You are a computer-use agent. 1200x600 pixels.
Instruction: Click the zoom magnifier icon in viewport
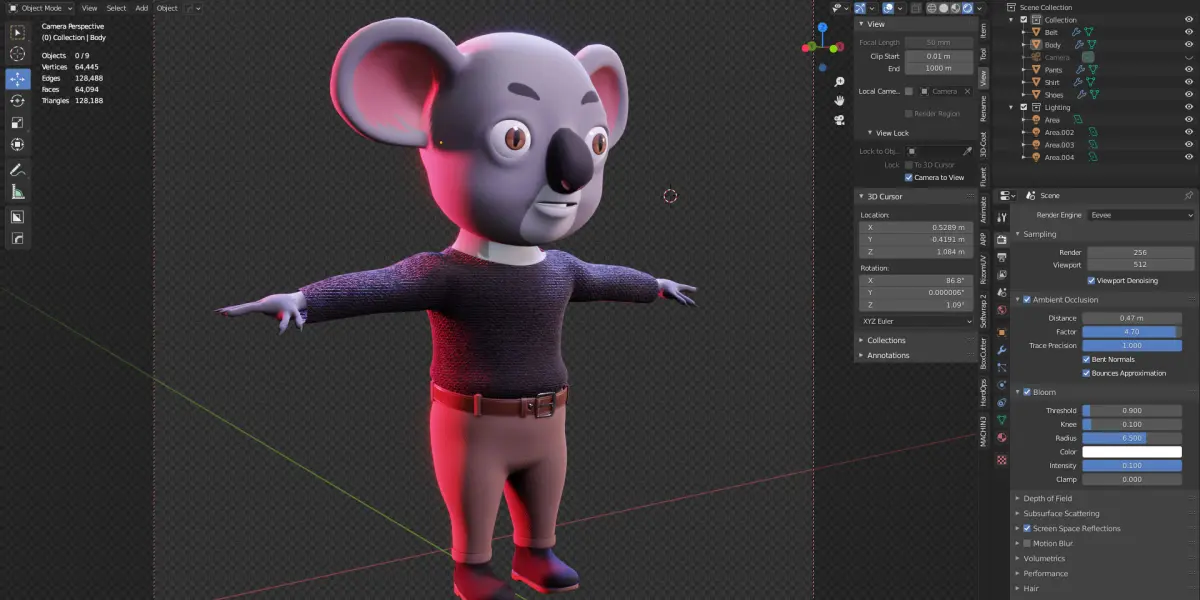point(840,82)
